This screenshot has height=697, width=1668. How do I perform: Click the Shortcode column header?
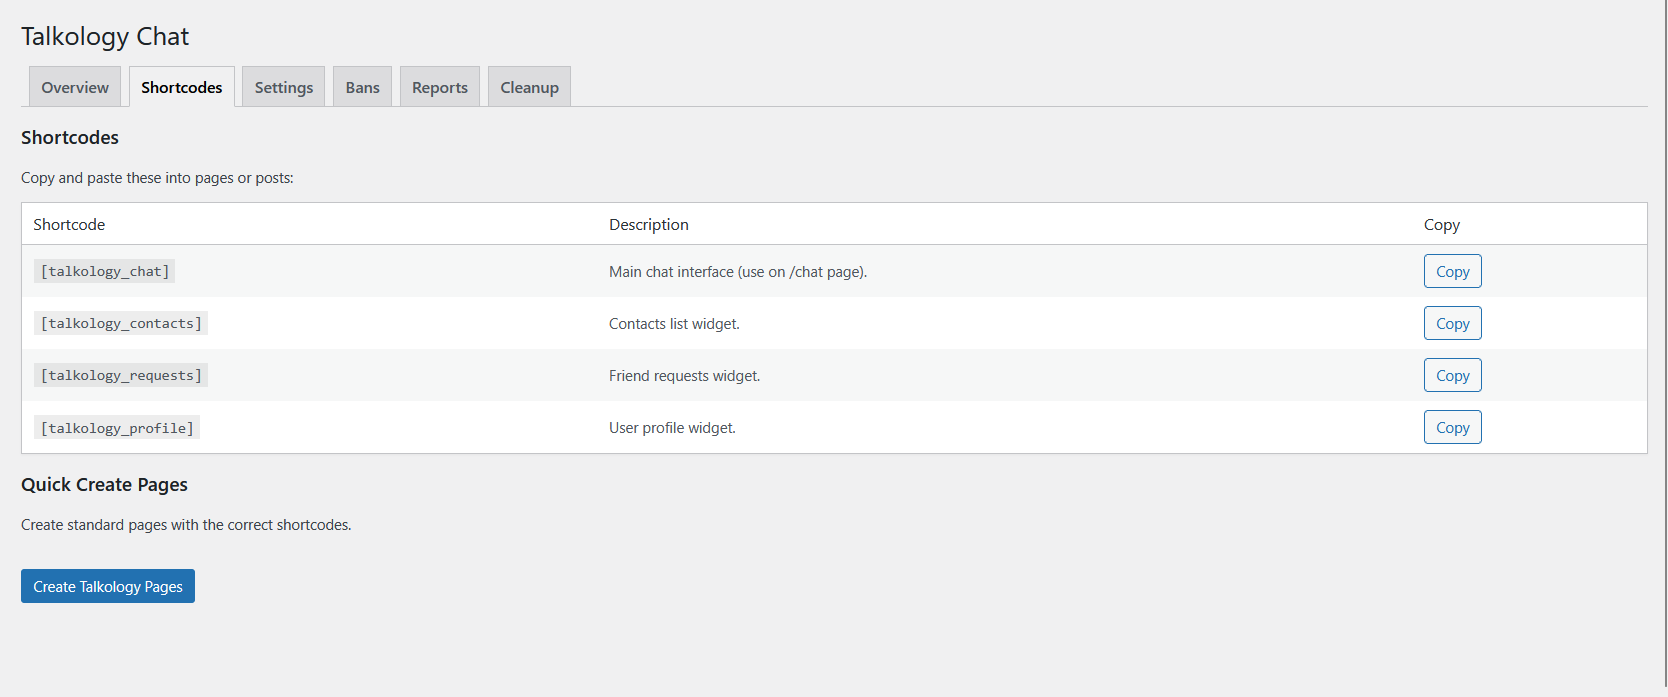[69, 224]
